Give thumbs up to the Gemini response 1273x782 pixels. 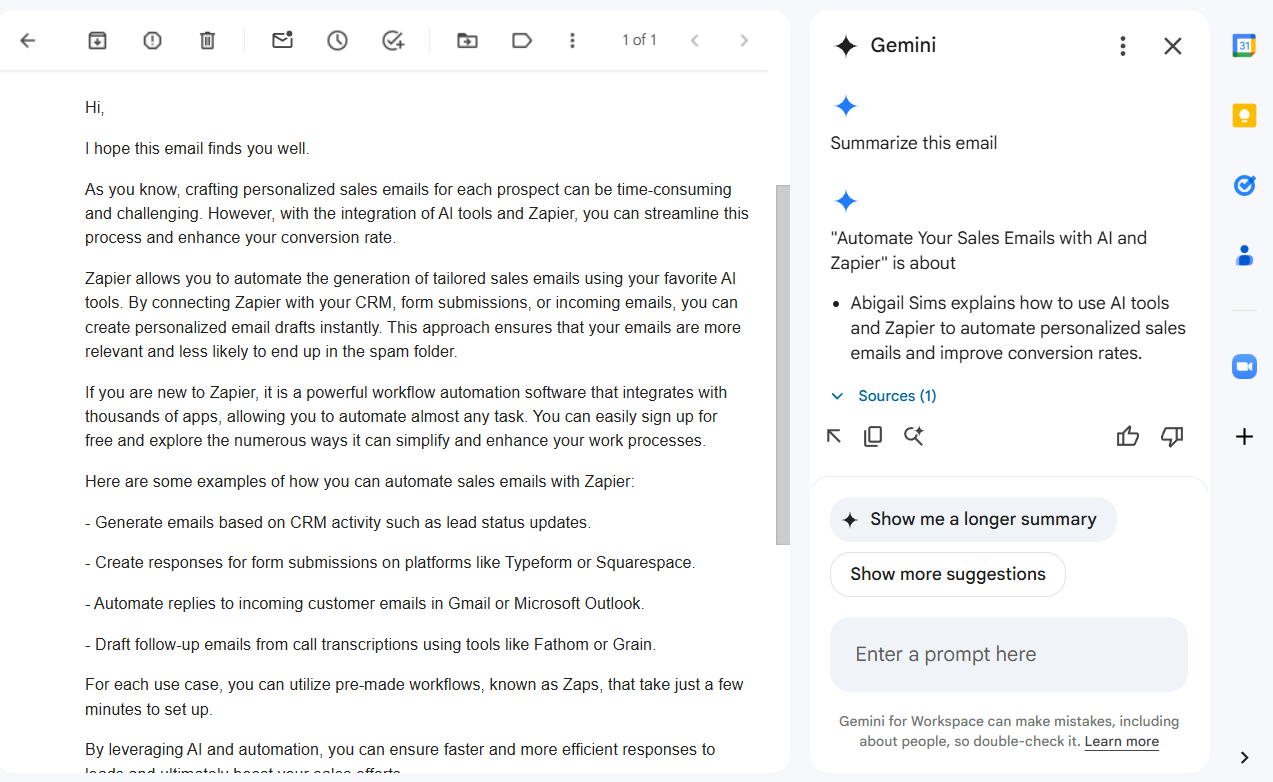1128,436
